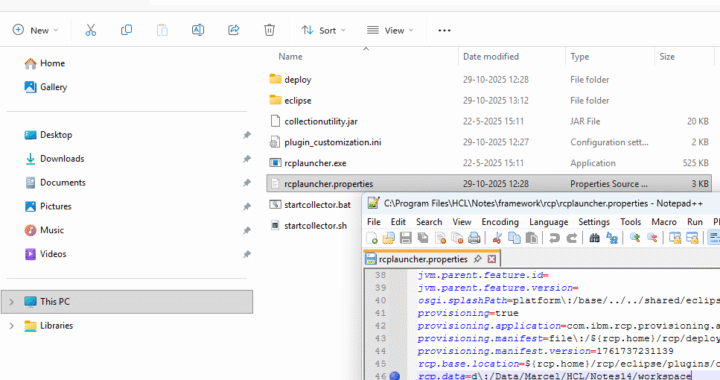Click Copy icon in Notepad++ toolbar
720x380 pixels.
(514, 238)
